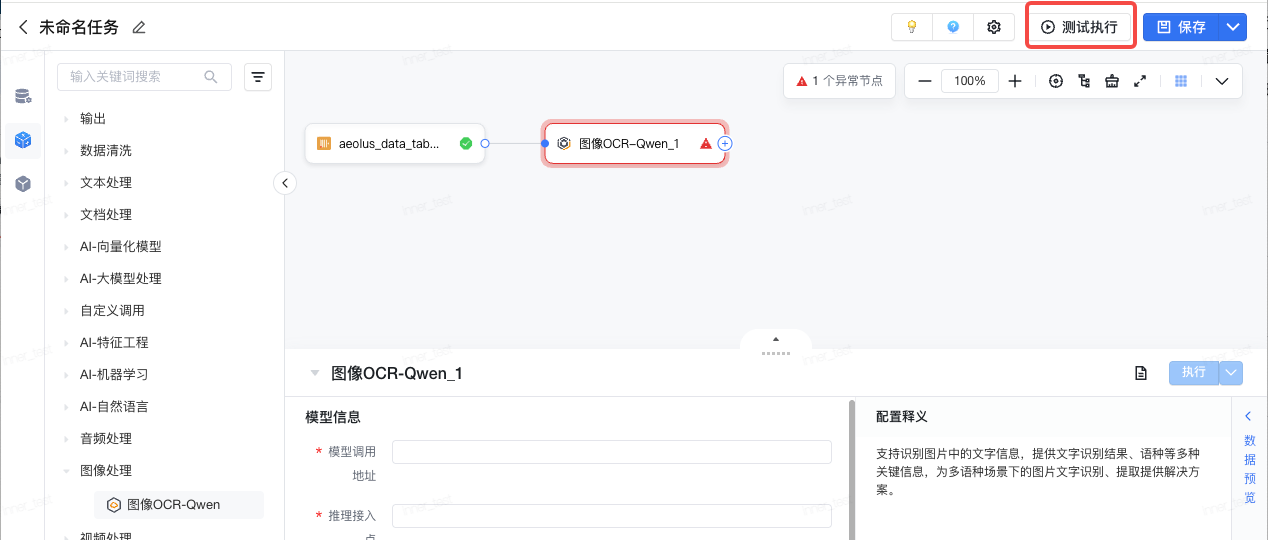Click the 模型调用地址 input field
This screenshot has width=1268, height=540.
tap(611, 452)
